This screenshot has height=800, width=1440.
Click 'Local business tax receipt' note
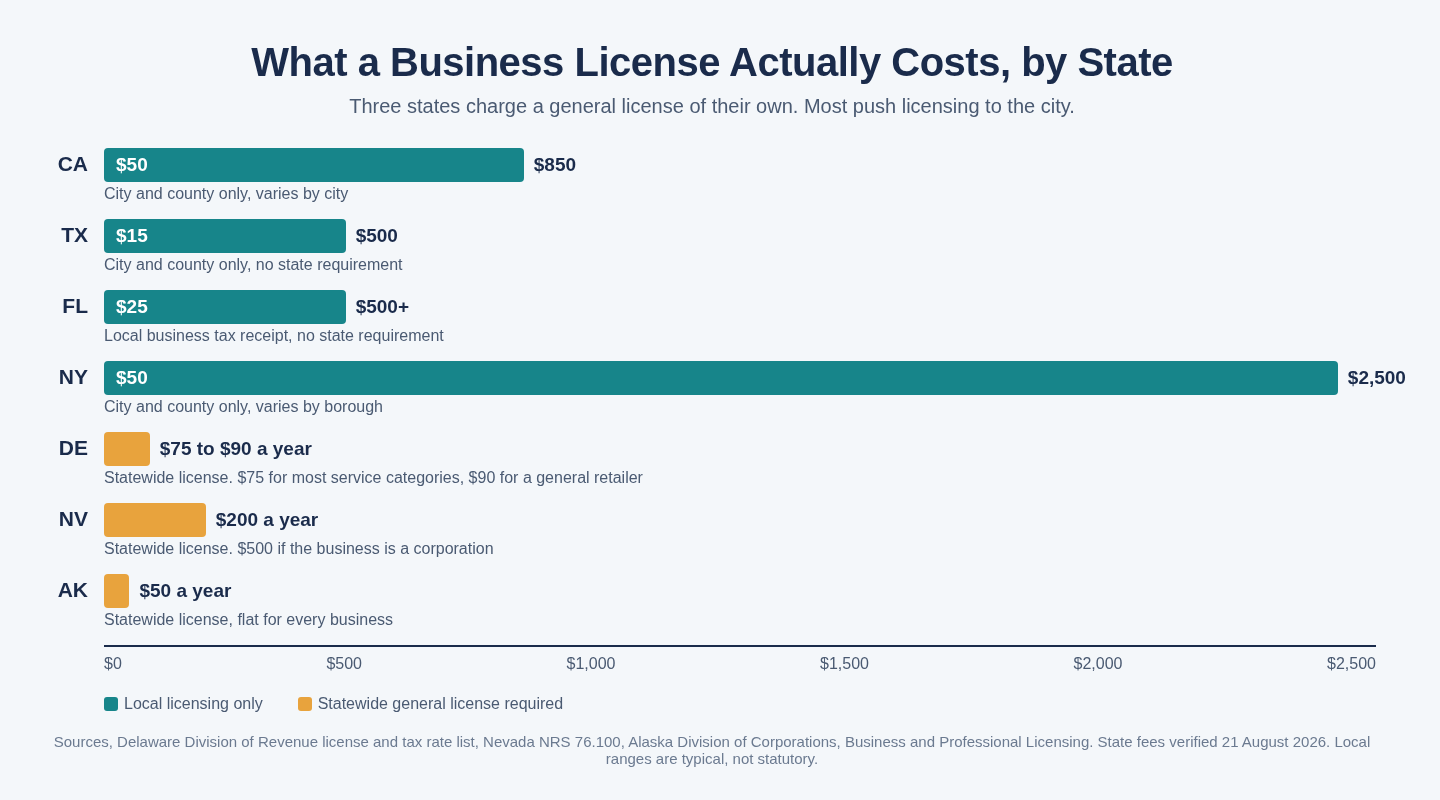point(274,336)
